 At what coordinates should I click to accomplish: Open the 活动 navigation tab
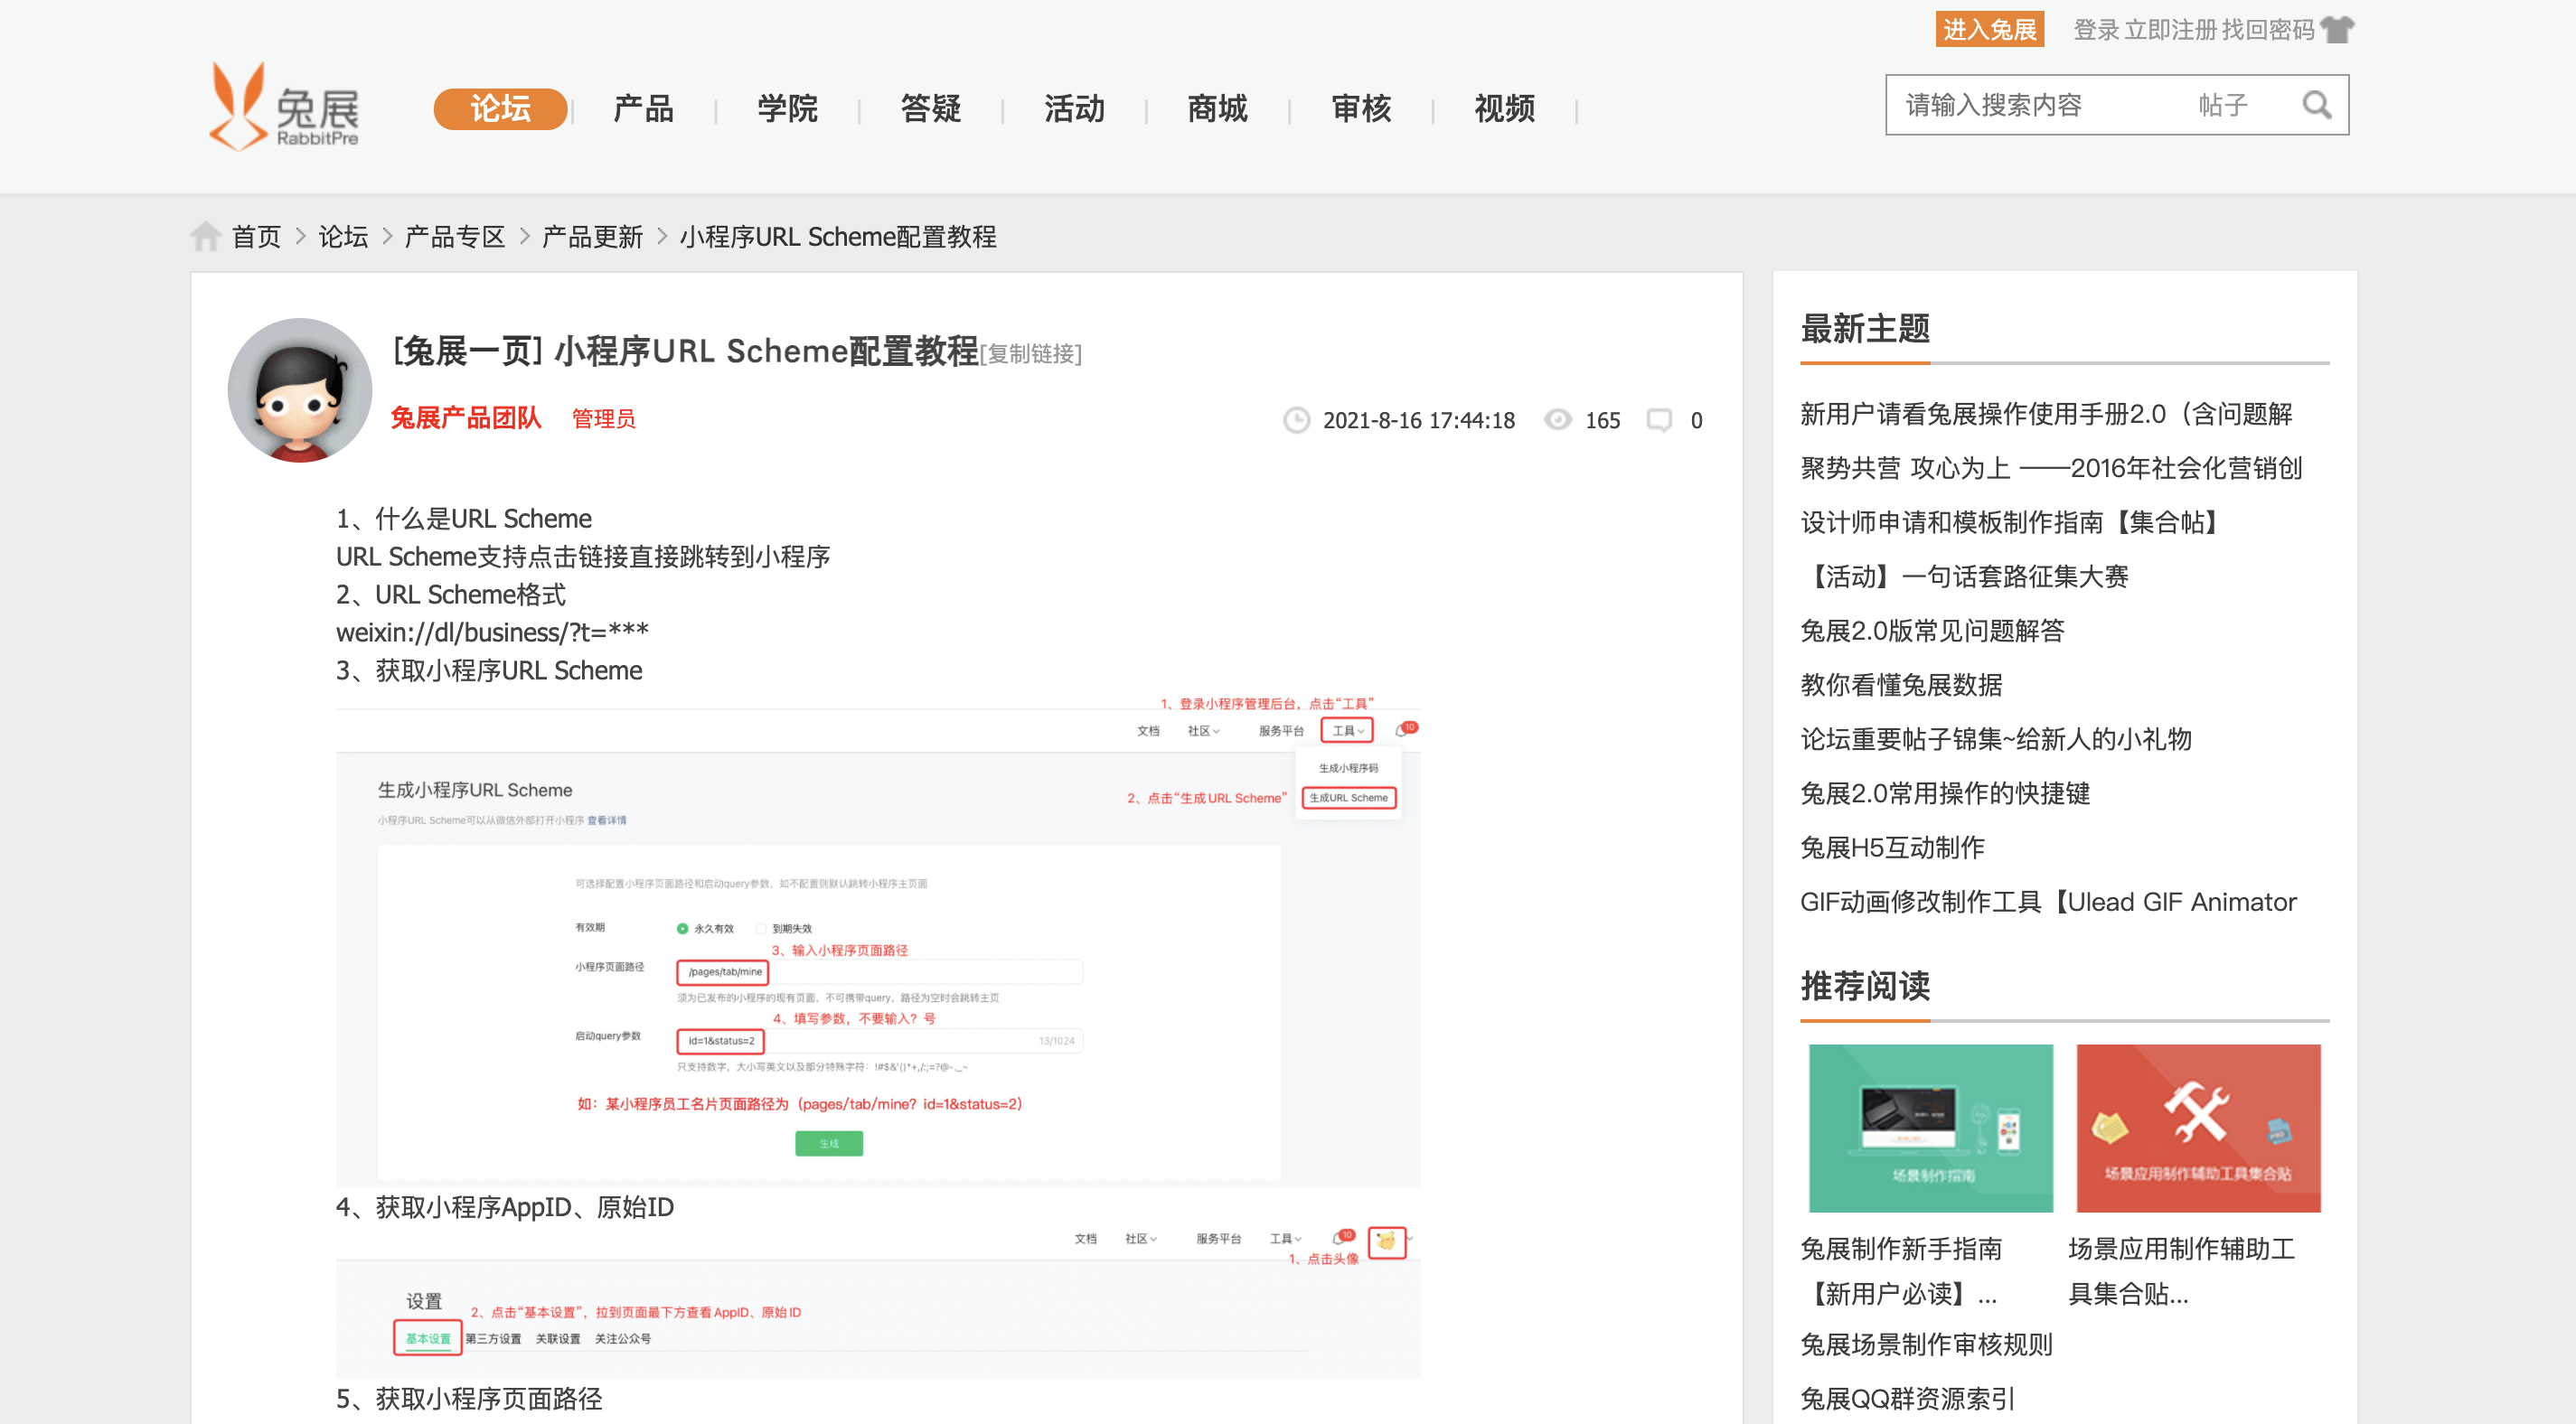pos(1074,108)
